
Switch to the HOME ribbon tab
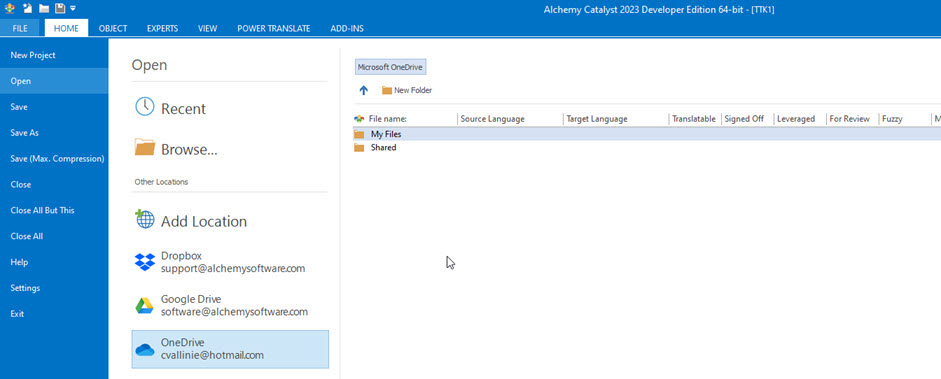66,28
